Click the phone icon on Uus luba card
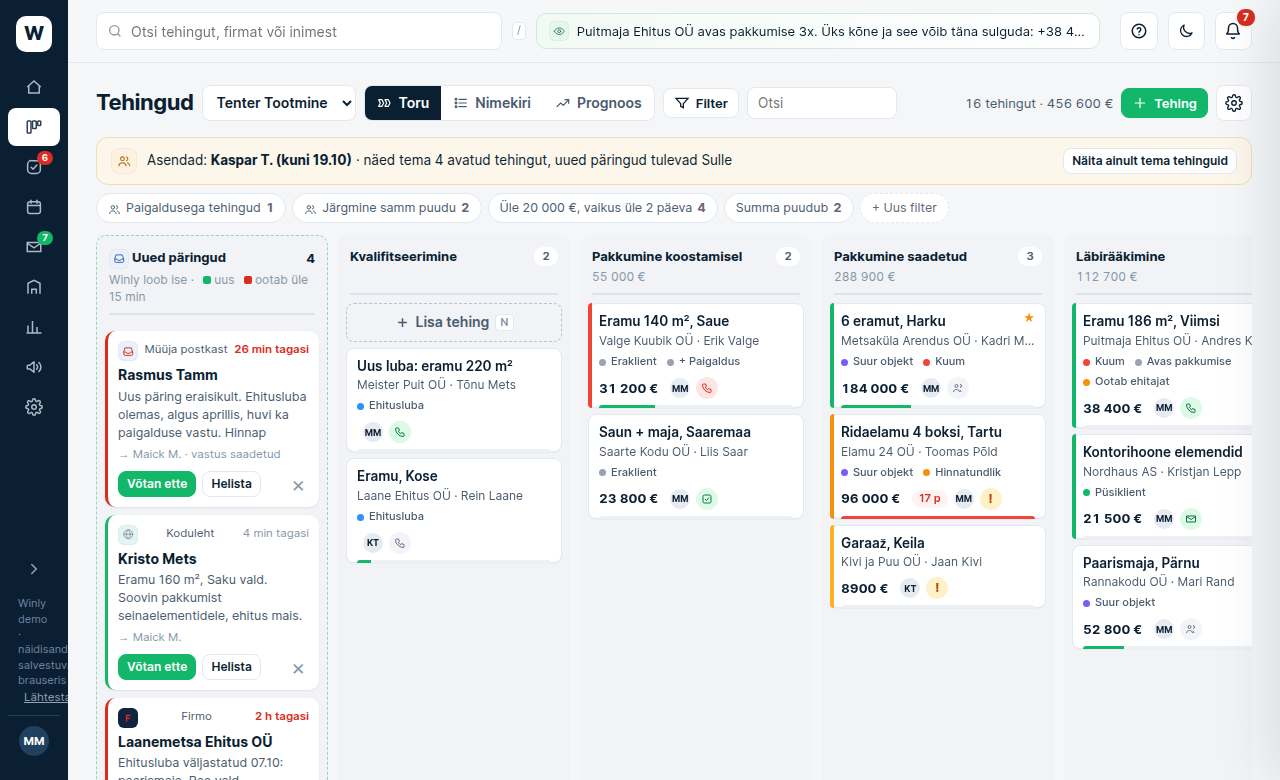Viewport: 1280px width, 780px height. click(x=400, y=432)
